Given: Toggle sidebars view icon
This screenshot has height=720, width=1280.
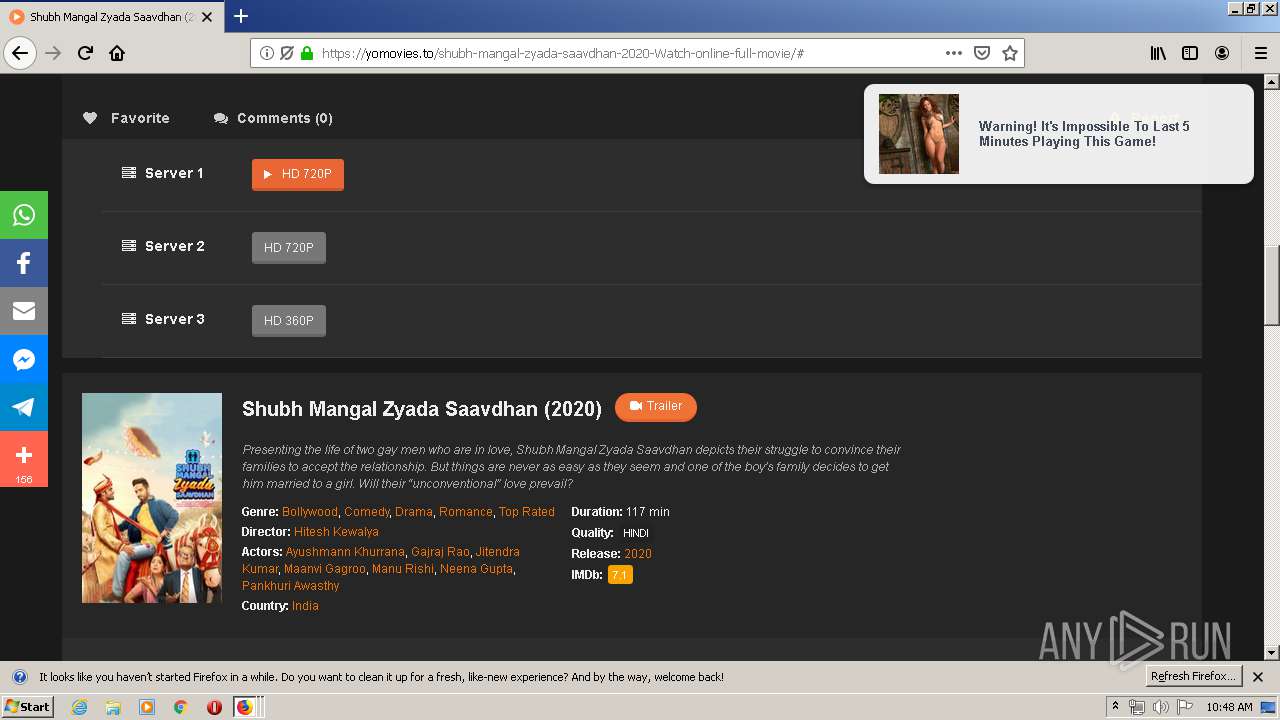Looking at the screenshot, I should [1190, 53].
